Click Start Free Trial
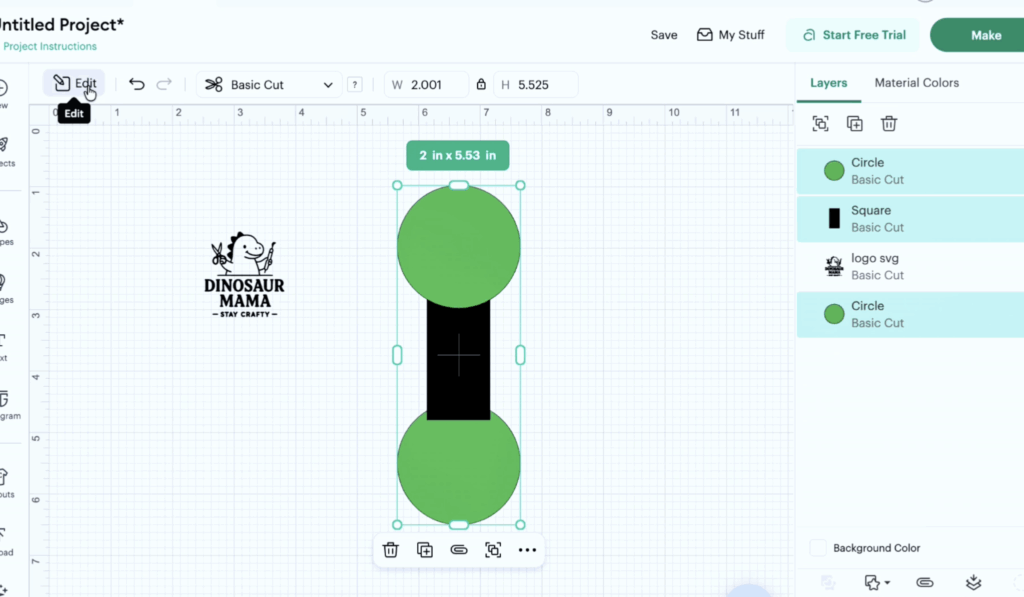This screenshot has width=1024, height=597. [x=854, y=35]
